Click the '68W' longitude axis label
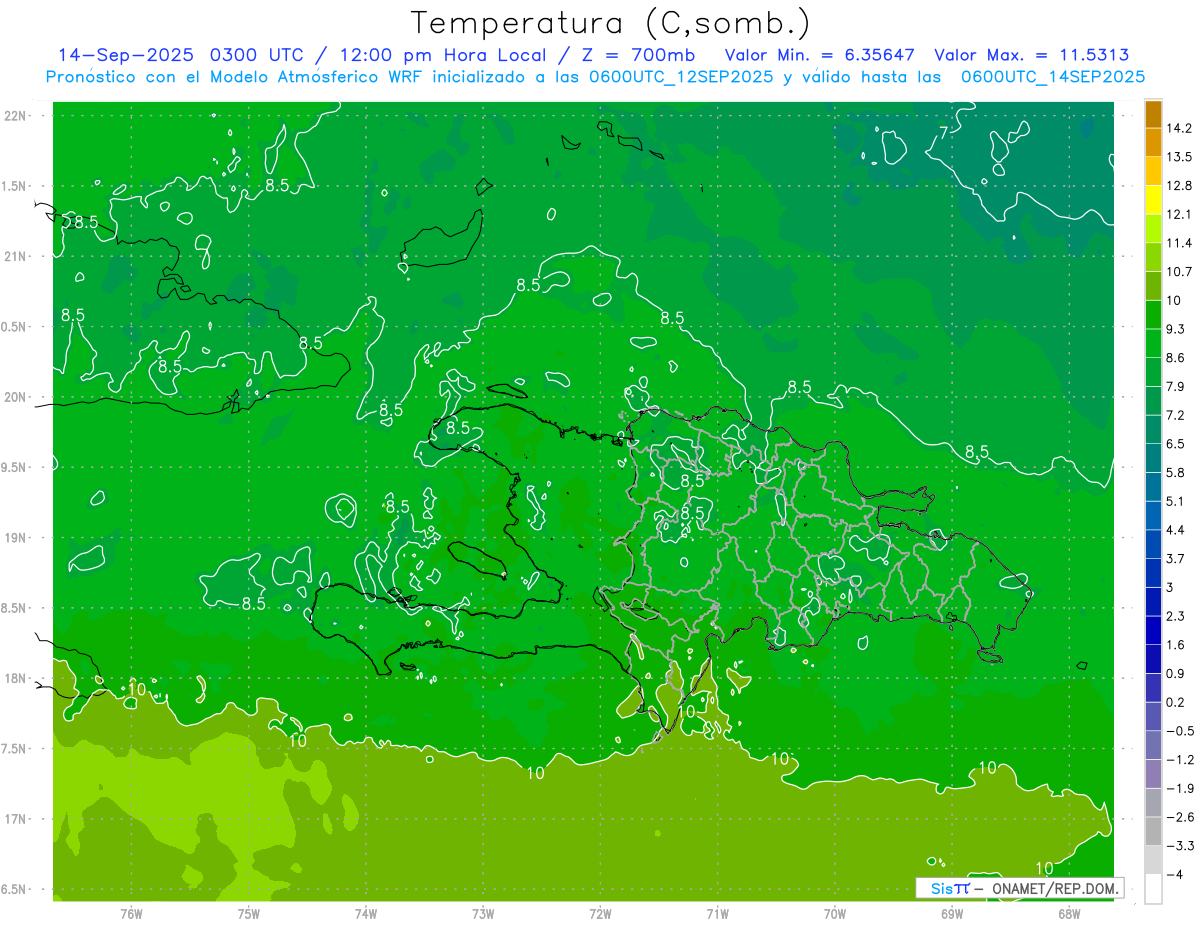Image resolution: width=1200 pixels, height=927 pixels. [1069, 913]
